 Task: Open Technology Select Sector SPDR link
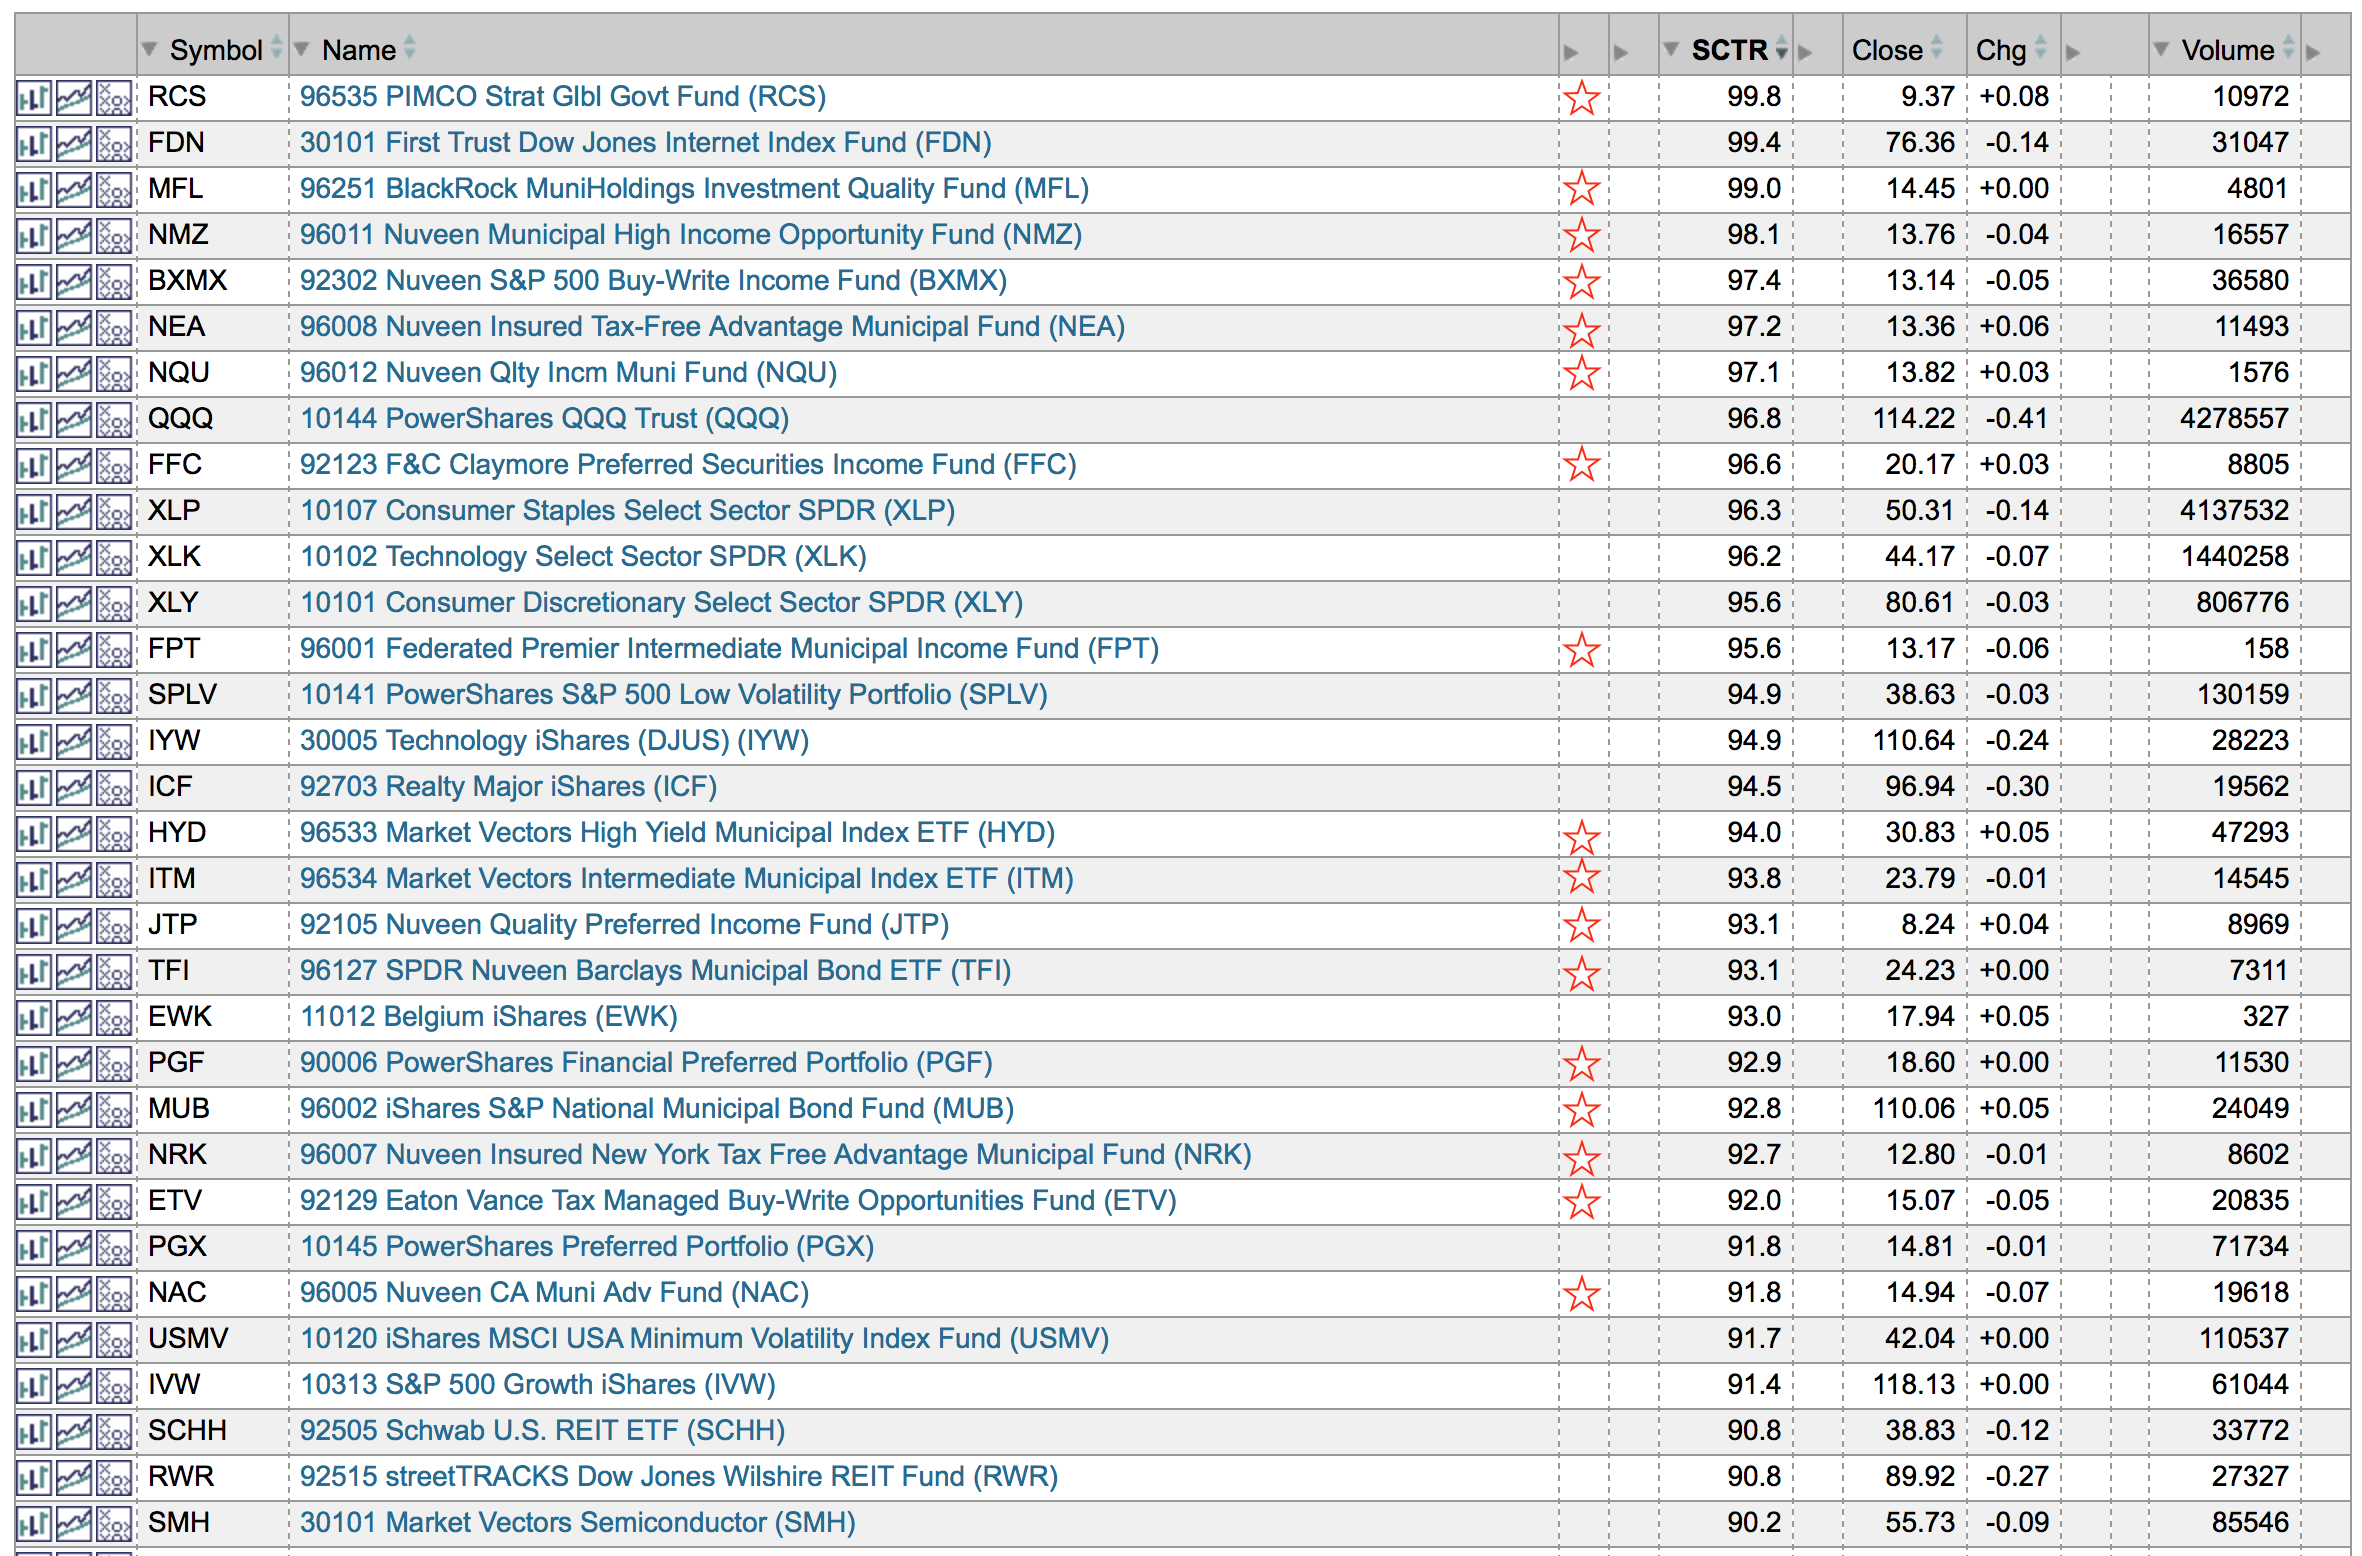click(584, 557)
